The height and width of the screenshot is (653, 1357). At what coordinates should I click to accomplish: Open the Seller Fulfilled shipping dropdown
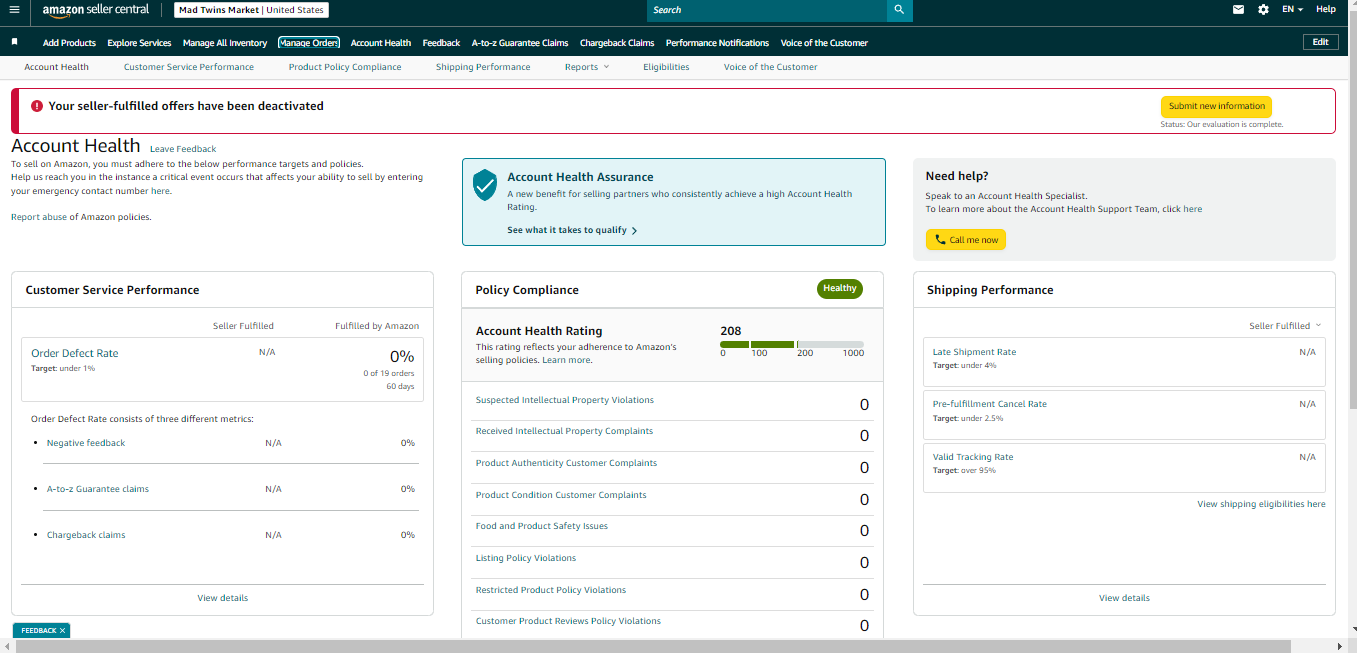[1285, 326]
